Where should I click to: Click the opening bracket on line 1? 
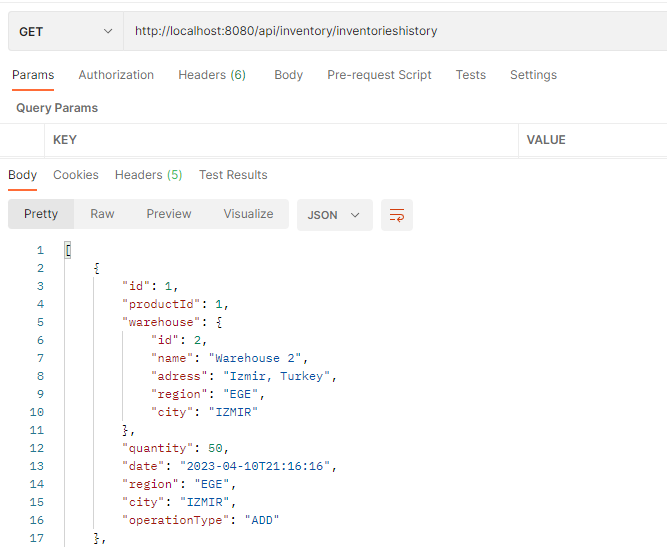68,250
